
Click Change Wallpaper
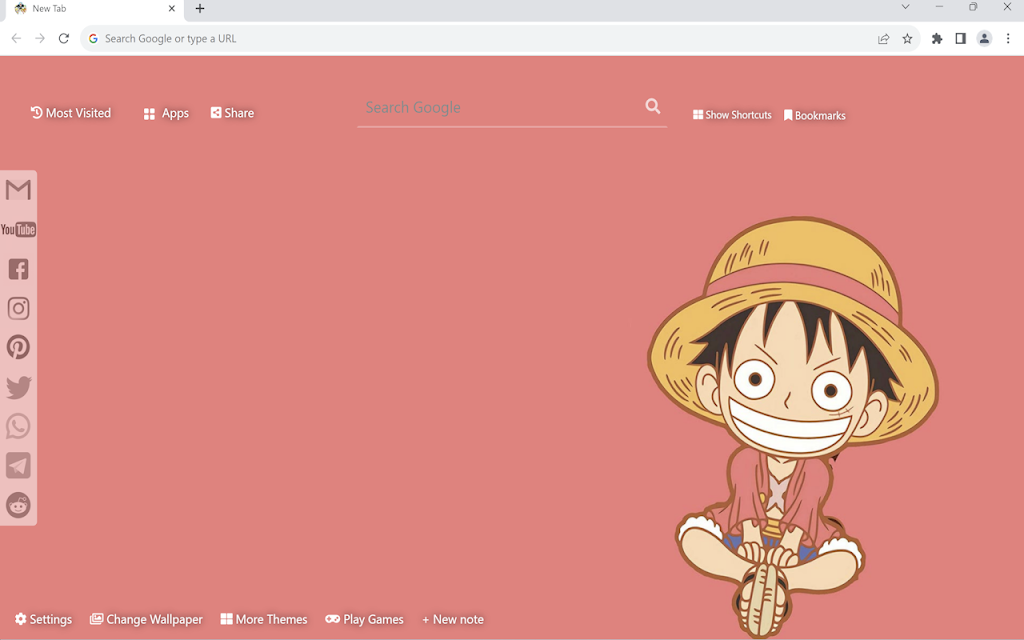click(x=146, y=619)
